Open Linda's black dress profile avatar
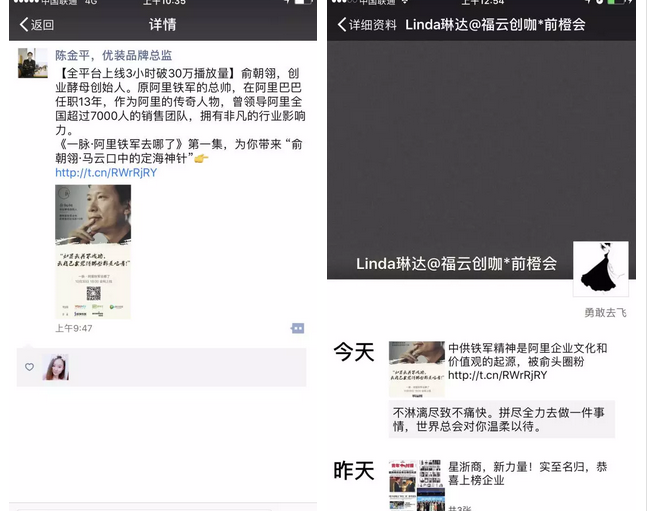The height and width of the screenshot is (511, 647). [601, 269]
